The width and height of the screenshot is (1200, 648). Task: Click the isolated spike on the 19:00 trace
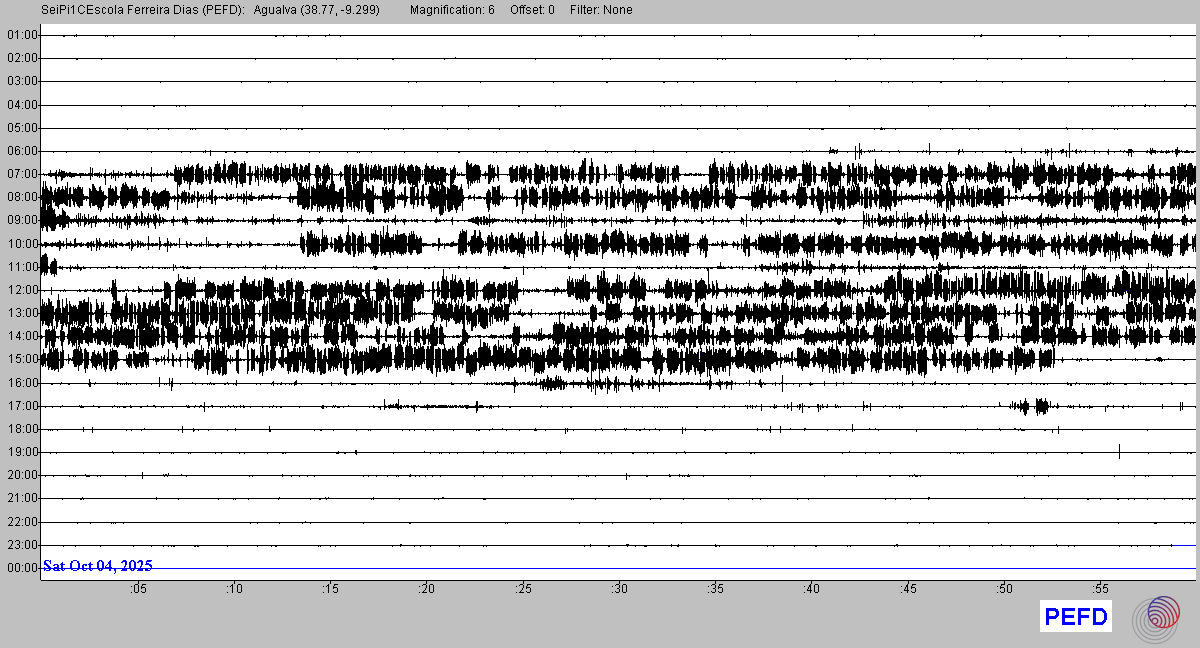(x=1119, y=451)
